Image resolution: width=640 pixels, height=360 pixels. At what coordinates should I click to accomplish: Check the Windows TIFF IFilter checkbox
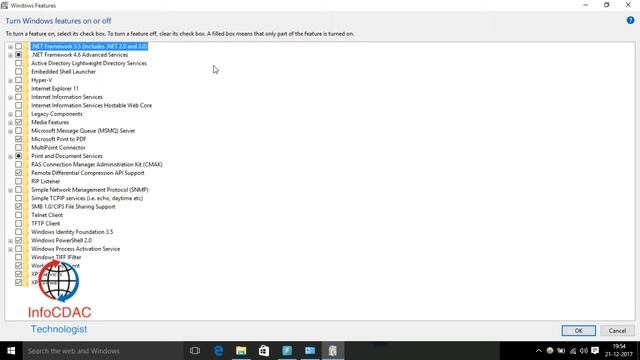(18, 257)
